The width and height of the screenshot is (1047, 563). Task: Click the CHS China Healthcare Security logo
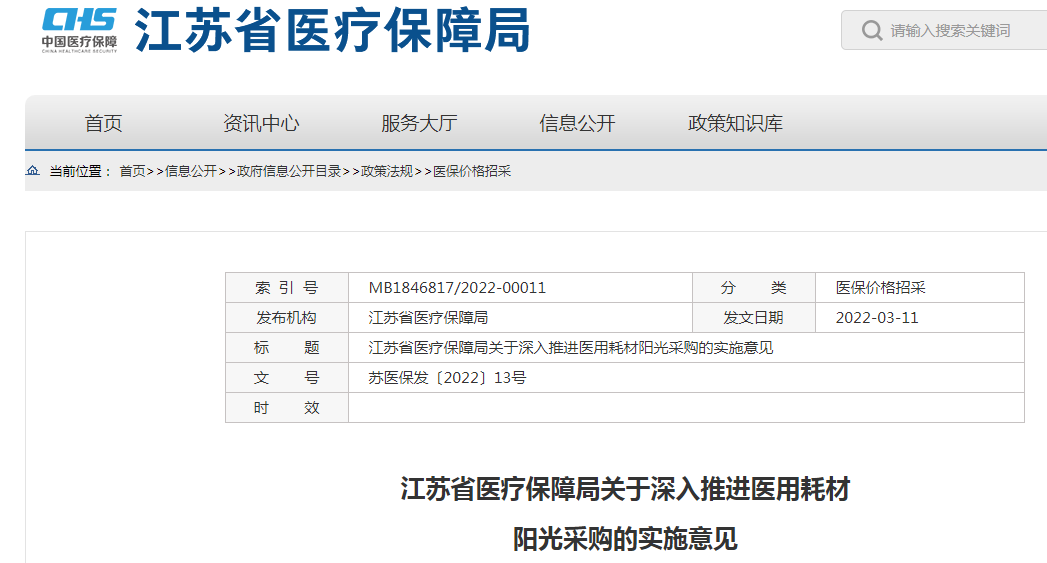click(79, 31)
